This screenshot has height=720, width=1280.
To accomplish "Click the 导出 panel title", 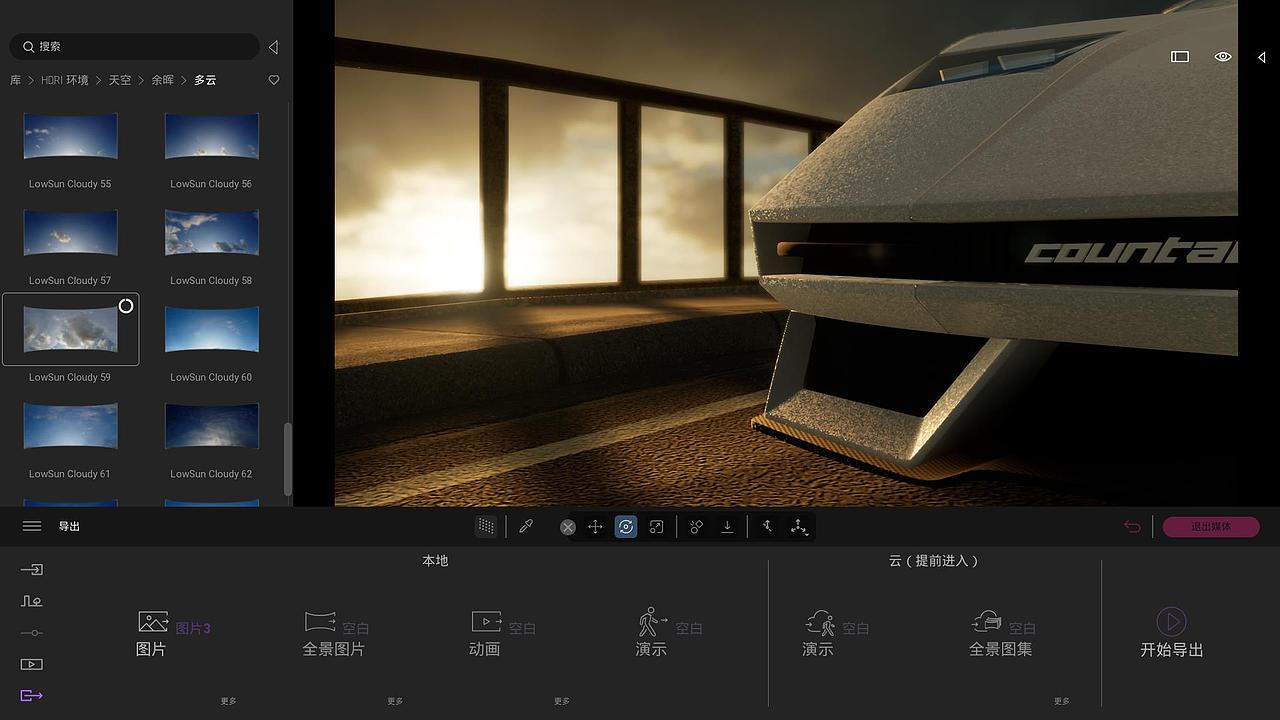I will pyautogui.click(x=69, y=526).
